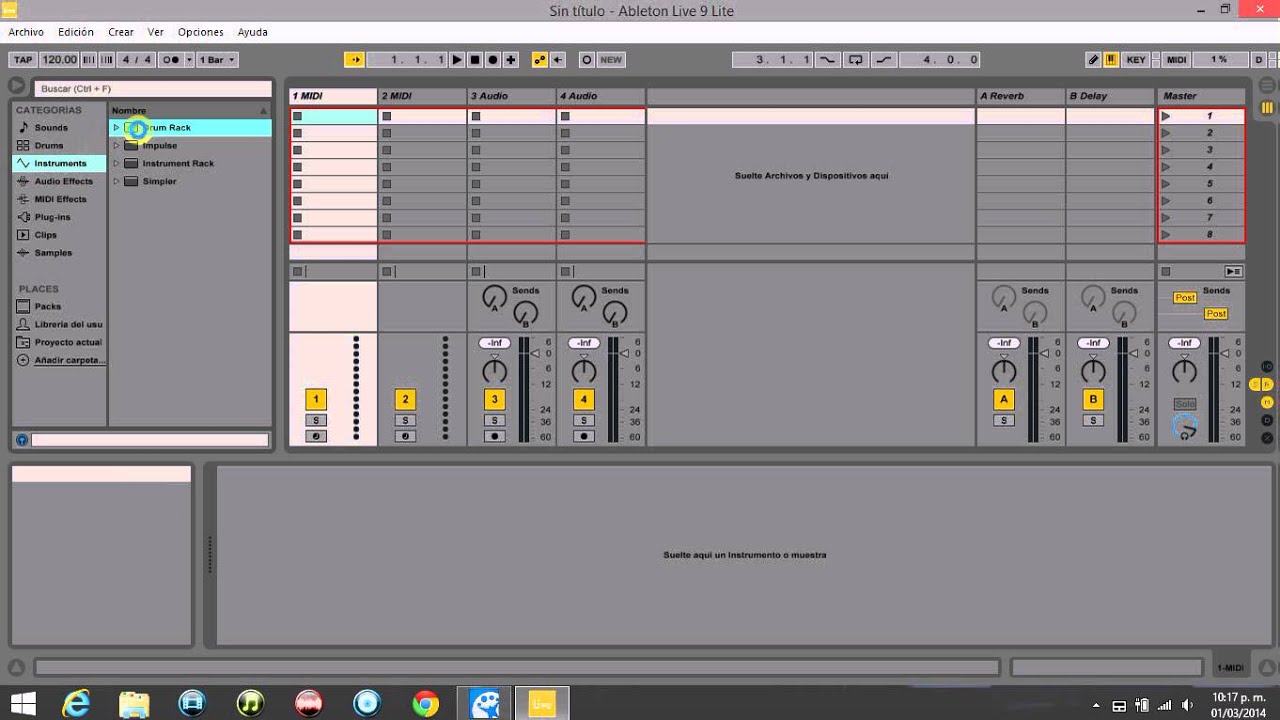Adjust the track 3 pan knob
Screen dimensions: 1280x720
pos(494,371)
